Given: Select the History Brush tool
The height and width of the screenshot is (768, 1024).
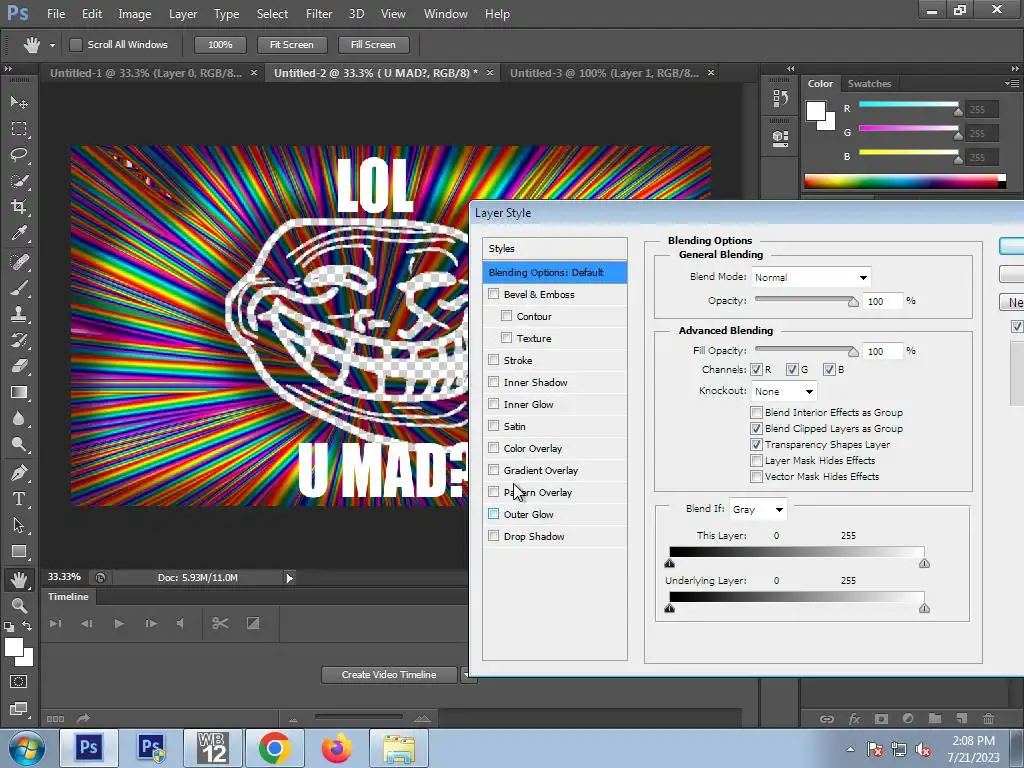Looking at the screenshot, I should coord(19,340).
